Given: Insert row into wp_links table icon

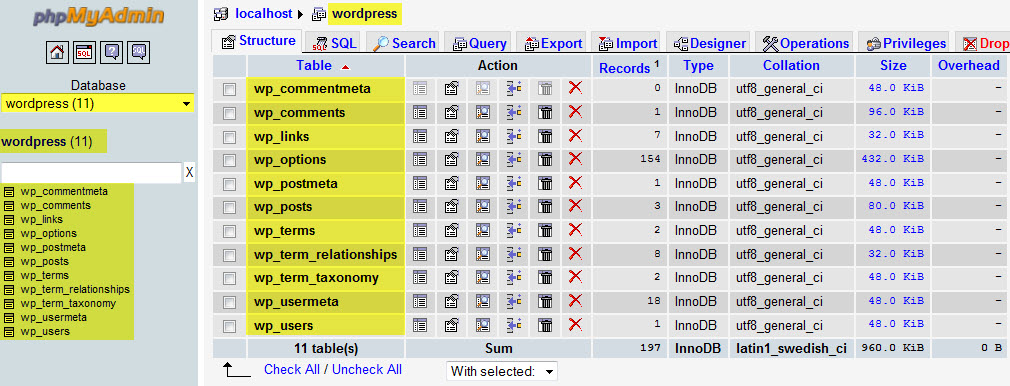Looking at the screenshot, I should click(x=513, y=136).
